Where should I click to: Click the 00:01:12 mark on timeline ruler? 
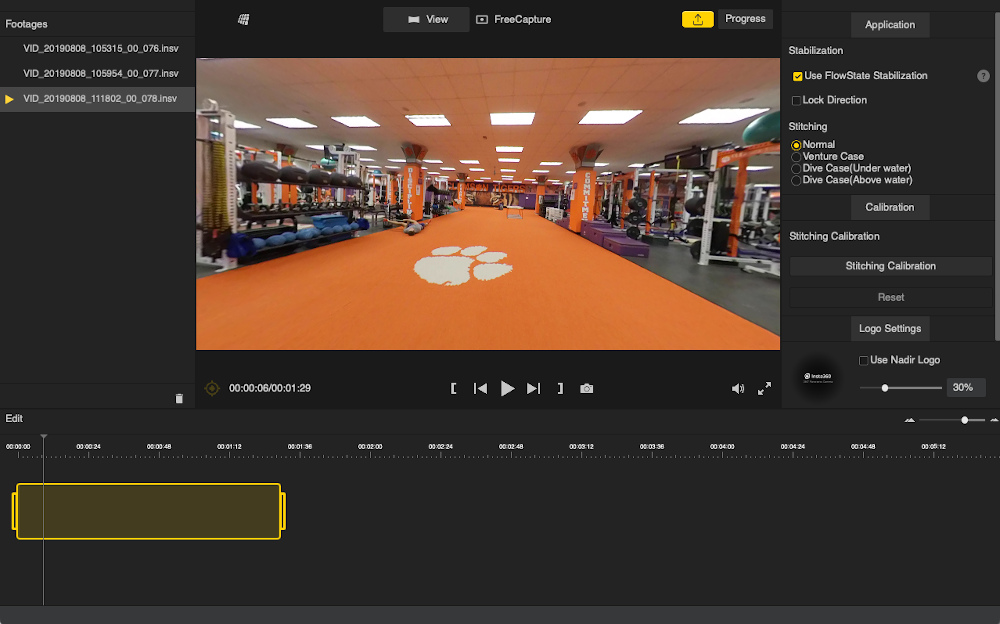pos(229,447)
